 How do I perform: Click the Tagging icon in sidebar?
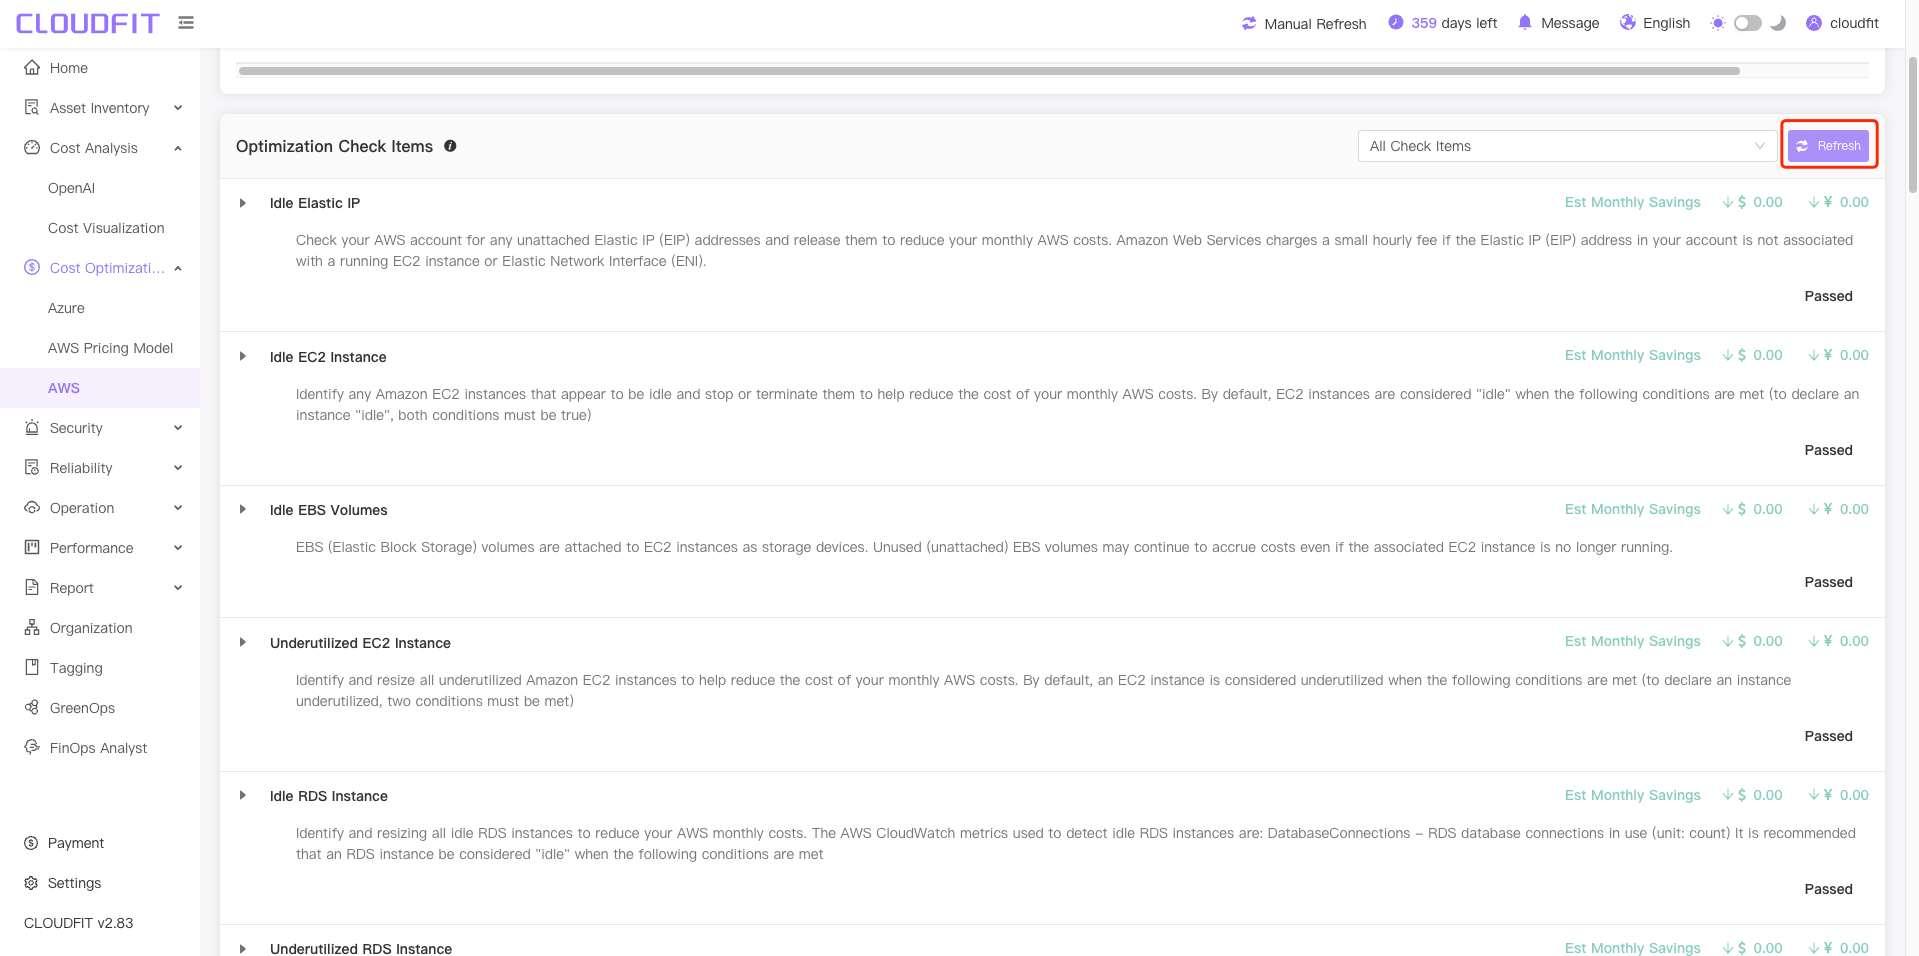(x=32, y=667)
